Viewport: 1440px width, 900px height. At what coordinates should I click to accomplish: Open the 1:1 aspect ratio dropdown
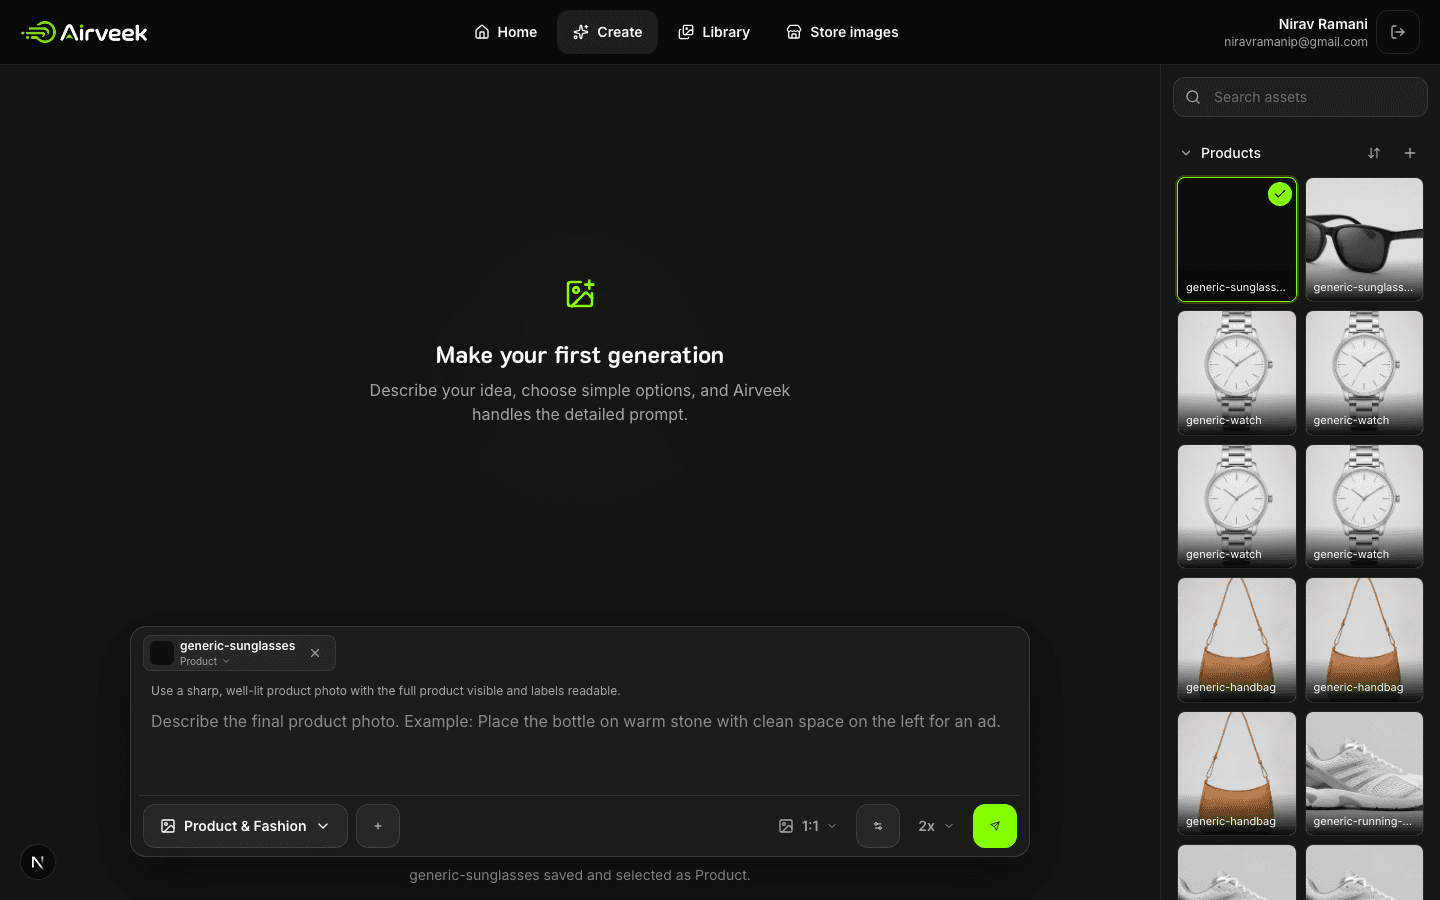[808, 826]
